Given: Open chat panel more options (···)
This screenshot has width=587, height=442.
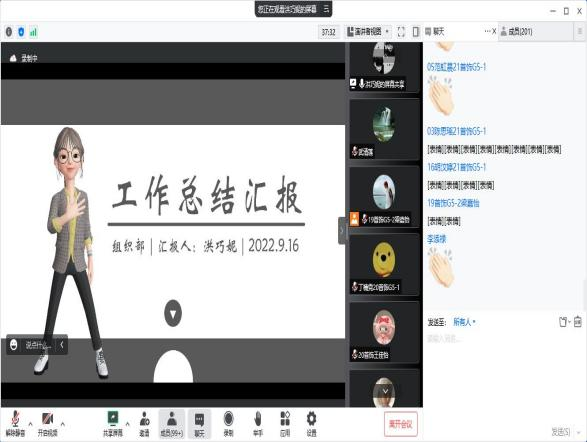Looking at the screenshot, I should tap(487, 31).
